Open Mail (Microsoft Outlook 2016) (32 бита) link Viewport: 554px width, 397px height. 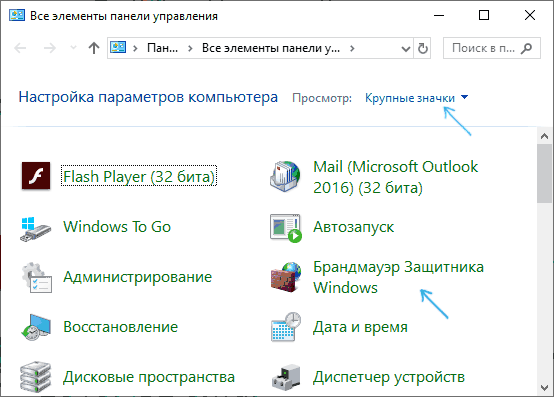(x=395, y=177)
